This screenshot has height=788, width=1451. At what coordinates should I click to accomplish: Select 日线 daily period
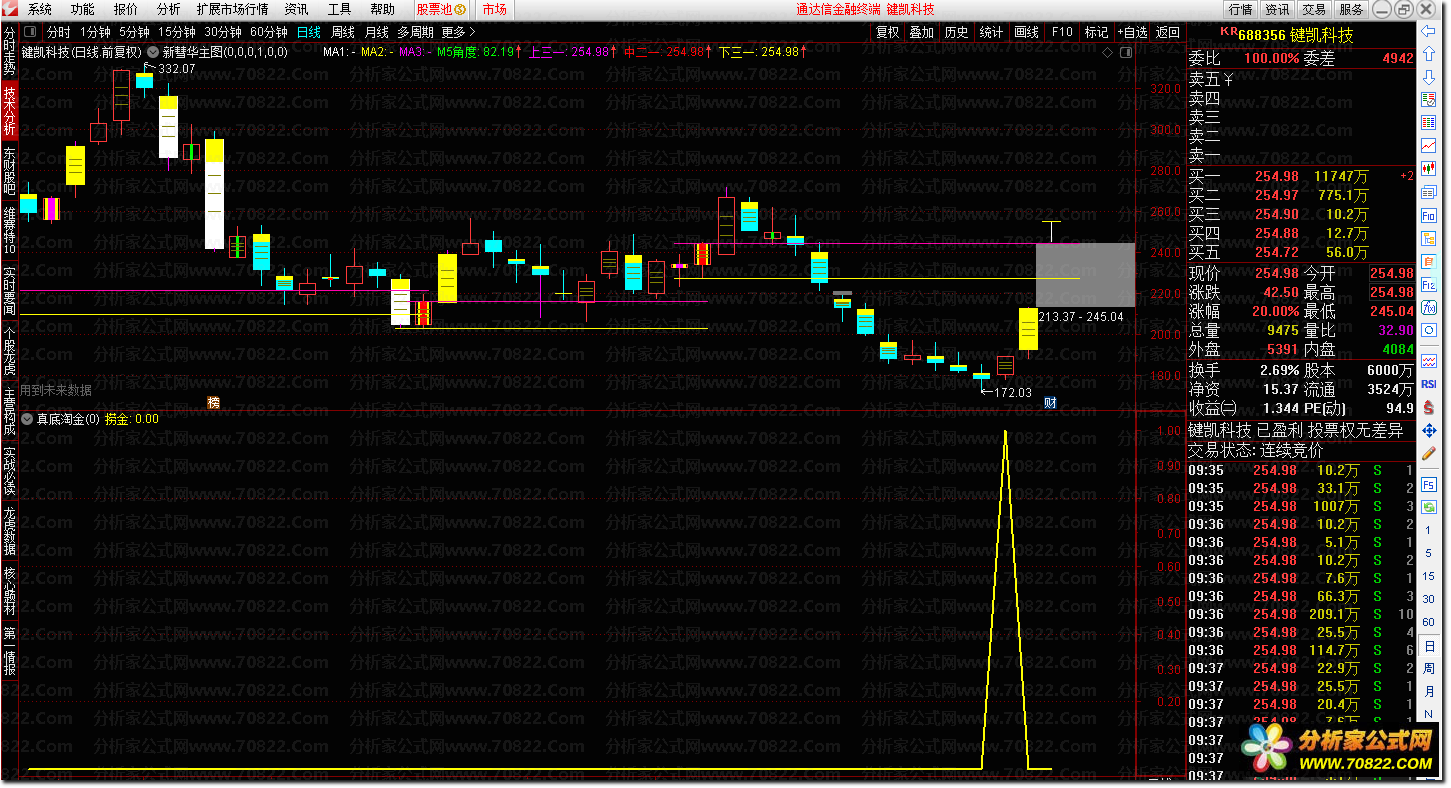(x=309, y=32)
